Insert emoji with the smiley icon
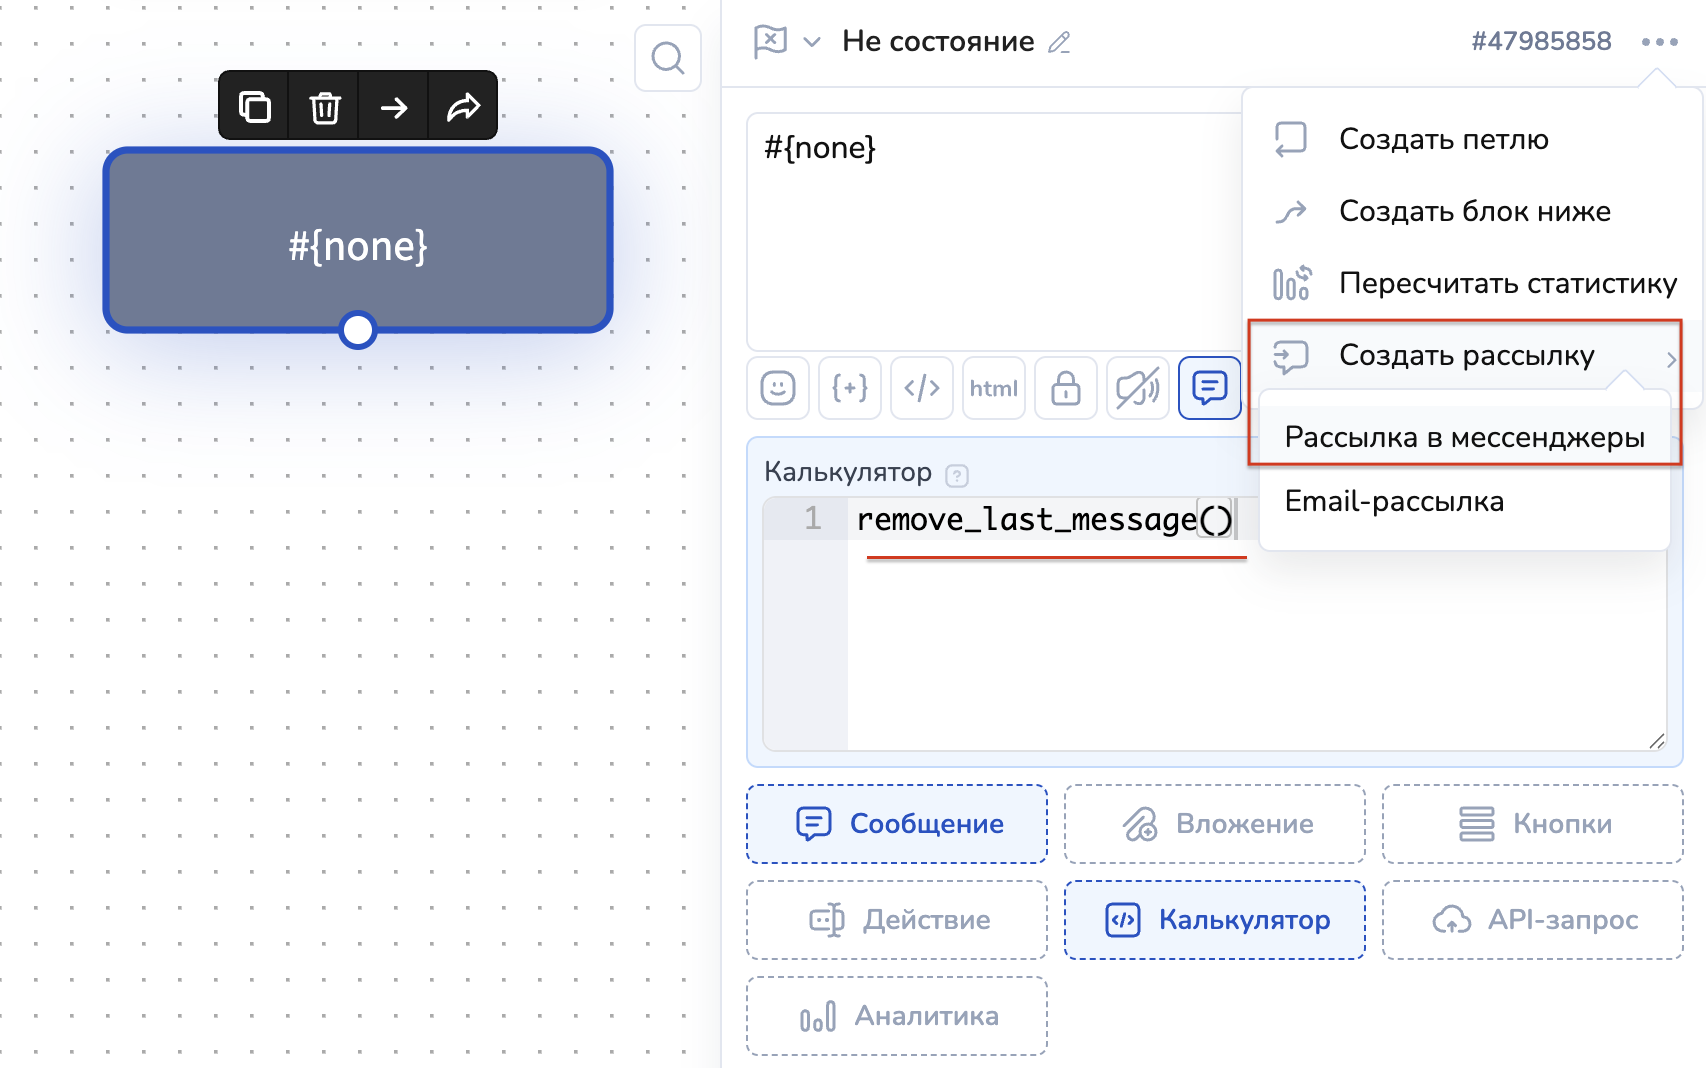This screenshot has height=1068, width=1706. click(778, 388)
